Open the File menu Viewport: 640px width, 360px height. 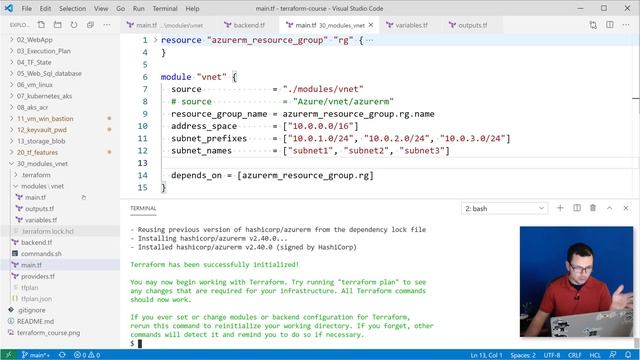click(27, 8)
